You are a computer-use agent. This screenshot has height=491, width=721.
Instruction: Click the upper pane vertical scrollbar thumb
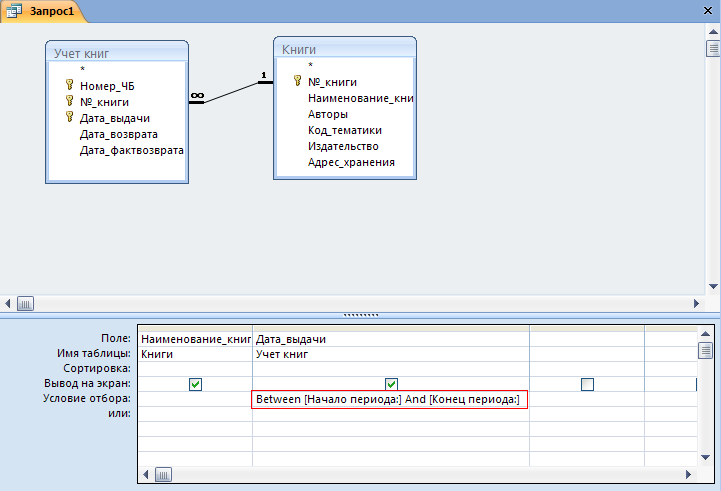(713, 49)
